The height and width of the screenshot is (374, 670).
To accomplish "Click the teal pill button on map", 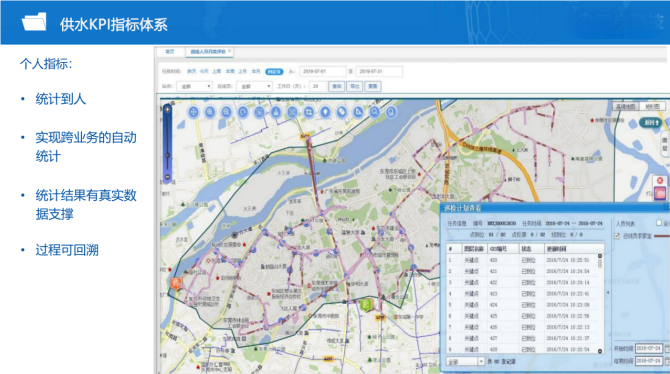I will 650,123.
